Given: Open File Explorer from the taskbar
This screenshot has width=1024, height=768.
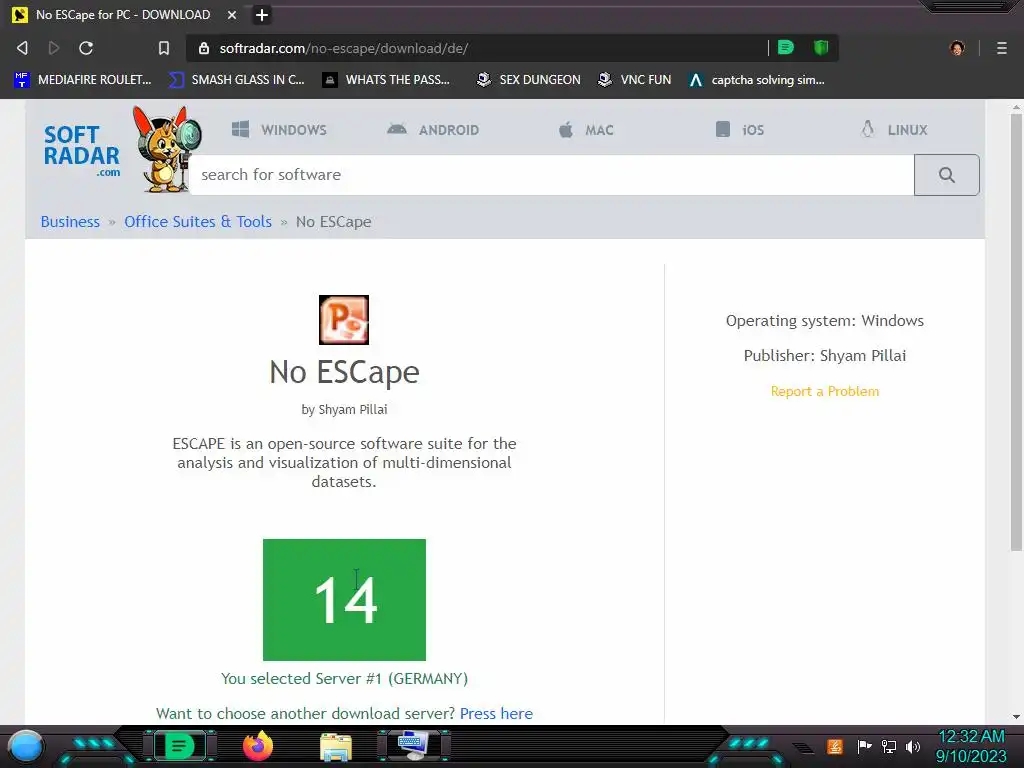Looking at the screenshot, I should (336, 746).
